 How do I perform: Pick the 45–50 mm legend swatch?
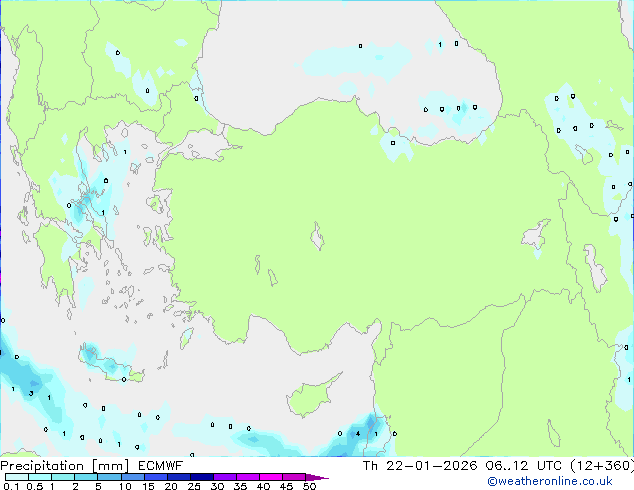click(294, 477)
